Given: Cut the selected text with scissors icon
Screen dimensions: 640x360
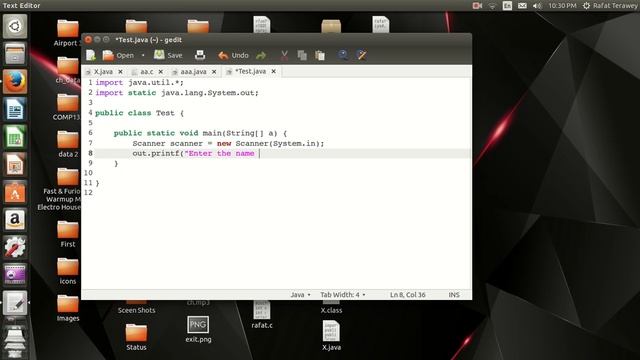Looking at the screenshot, I should (284, 55).
